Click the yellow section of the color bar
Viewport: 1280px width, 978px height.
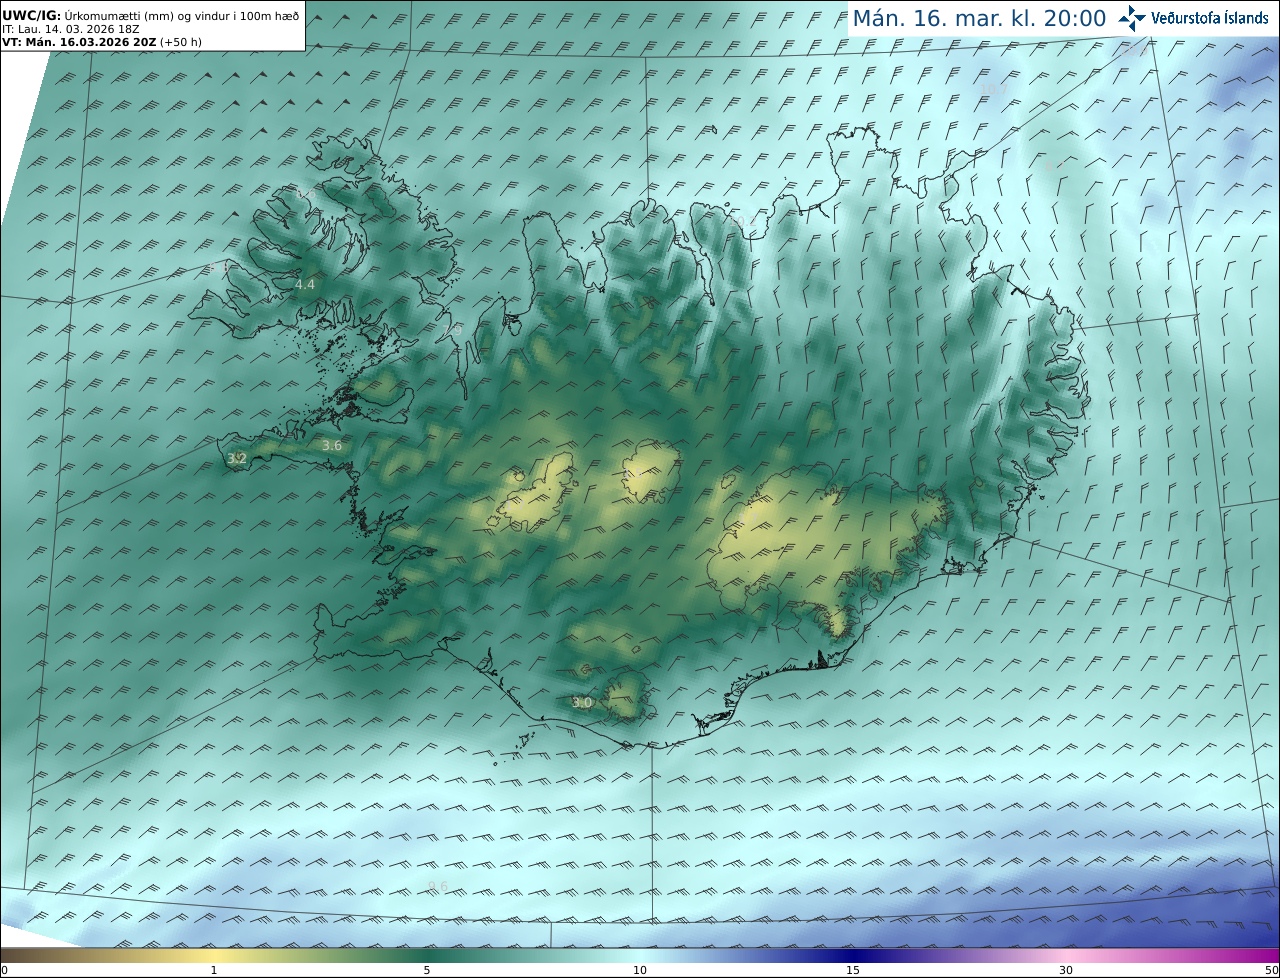coord(214,956)
